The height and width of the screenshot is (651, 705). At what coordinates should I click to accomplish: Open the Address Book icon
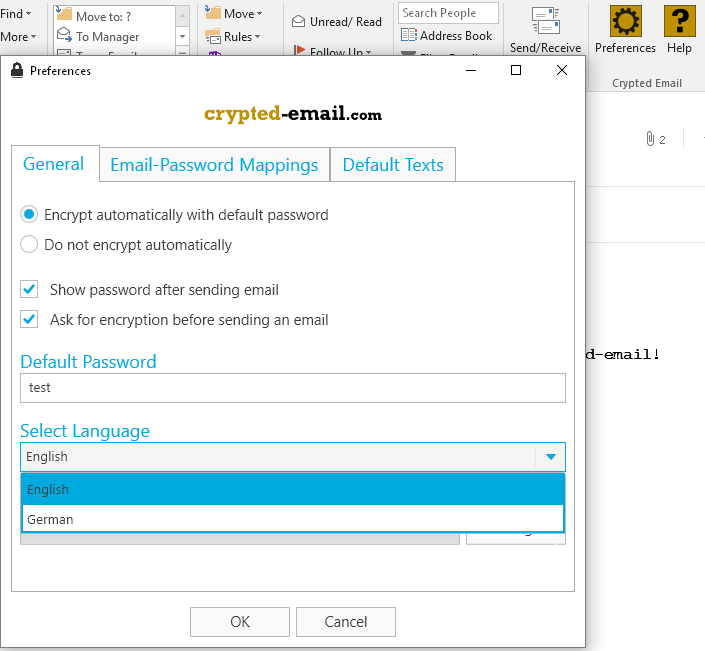tap(409, 35)
